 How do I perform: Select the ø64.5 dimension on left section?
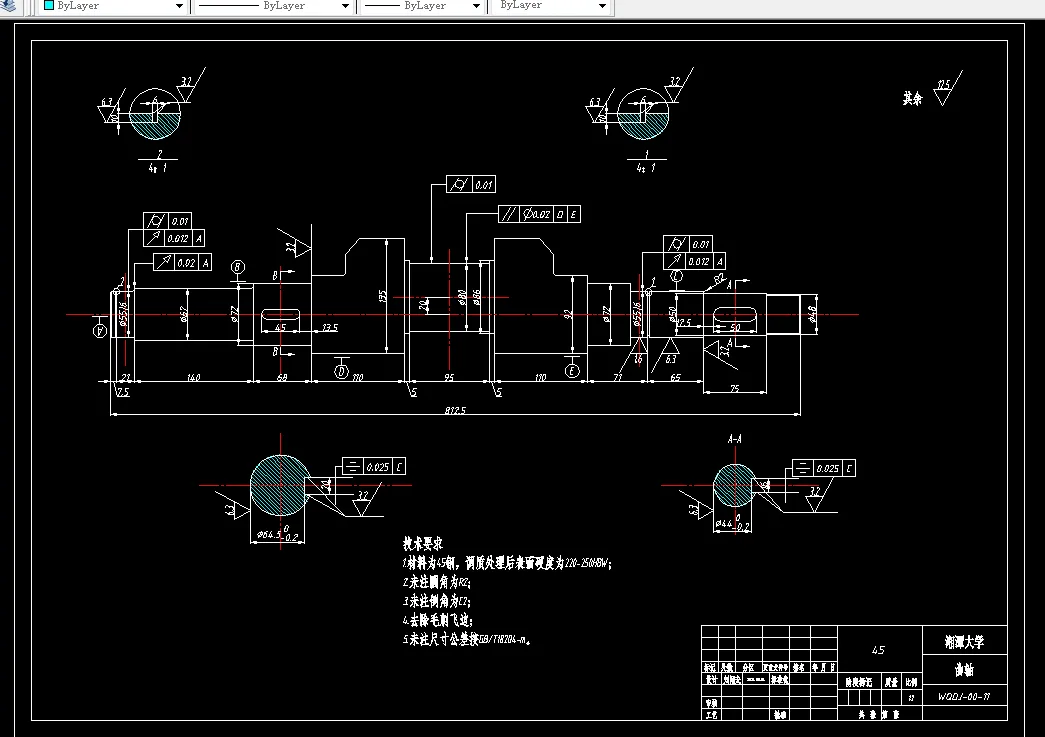tap(277, 534)
